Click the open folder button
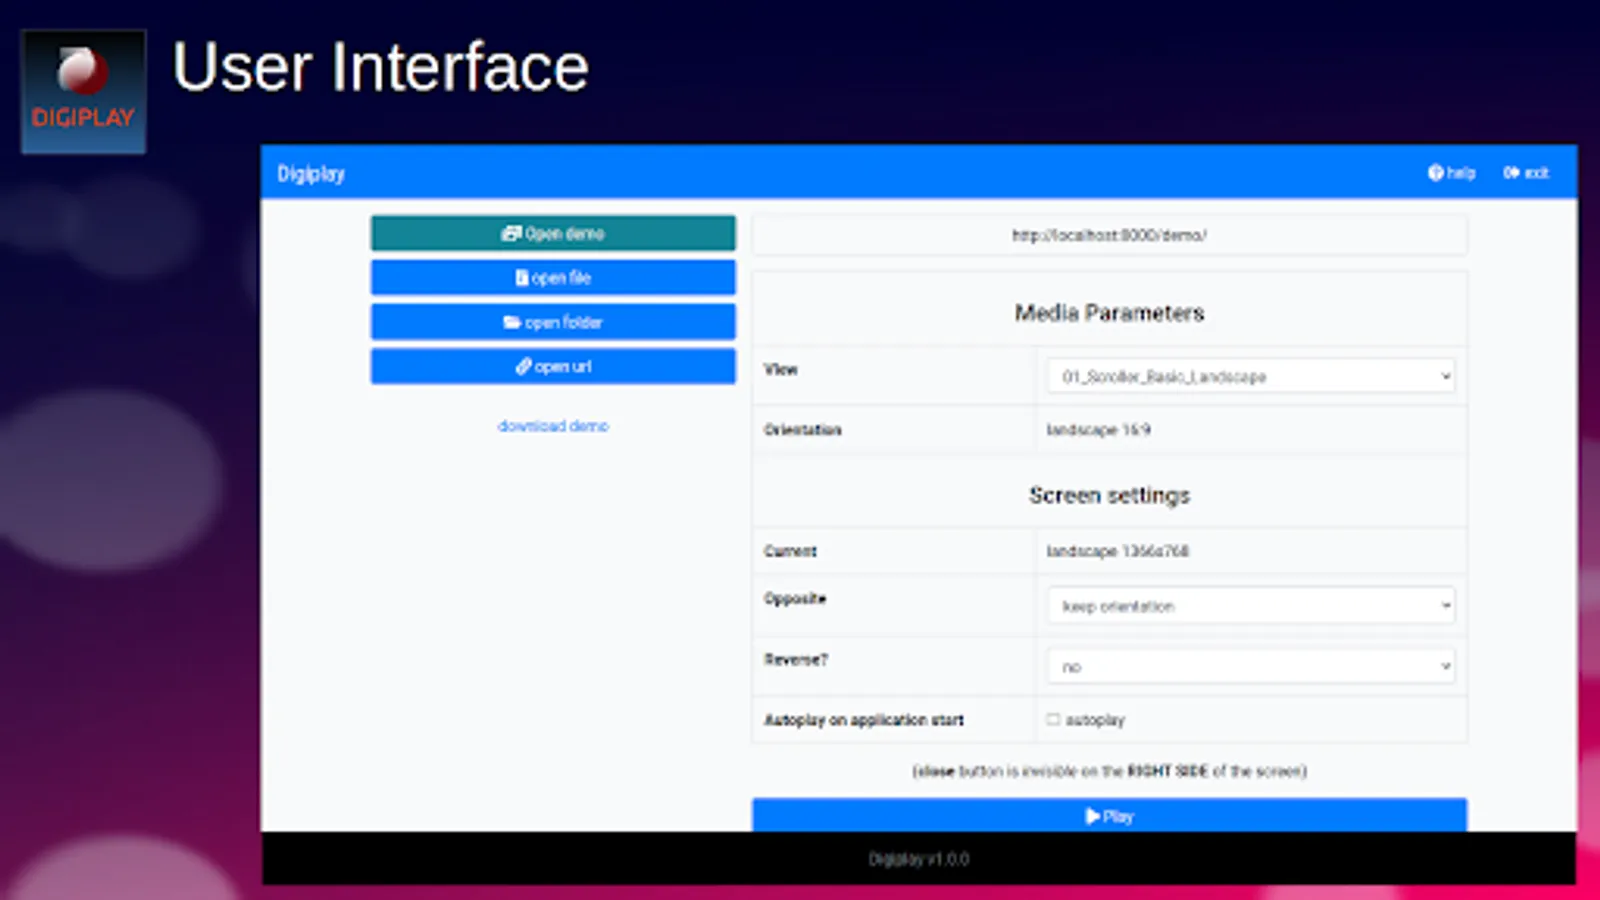1600x900 pixels. point(553,322)
